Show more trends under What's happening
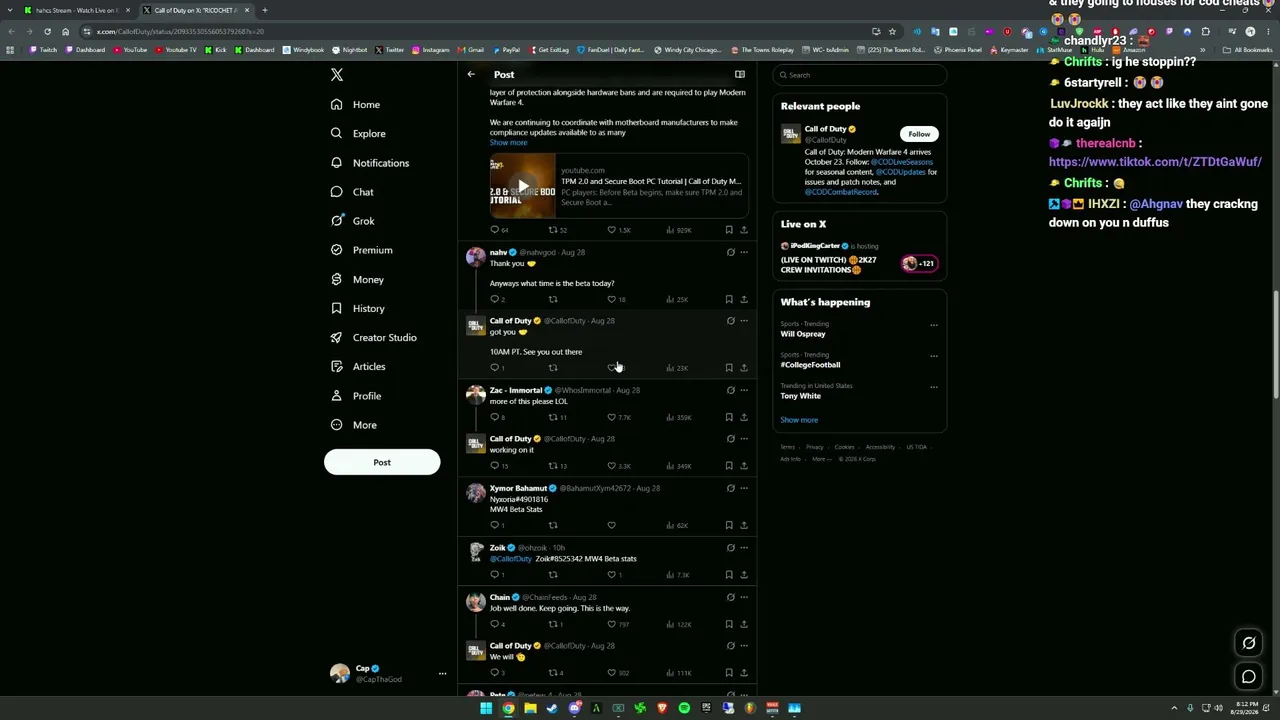The height and width of the screenshot is (720, 1280). [x=799, y=420]
